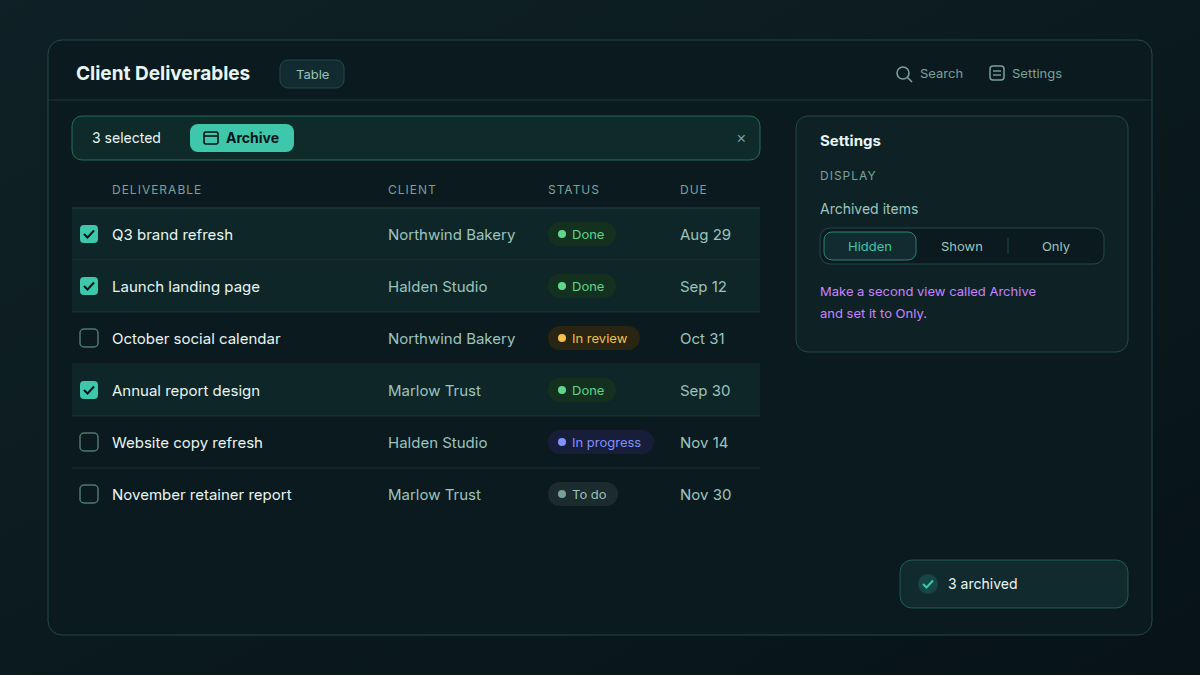The width and height of the screenshot is (1200, 675).
Task: Sort by the STATUS column header
Action: coord(574,189)
